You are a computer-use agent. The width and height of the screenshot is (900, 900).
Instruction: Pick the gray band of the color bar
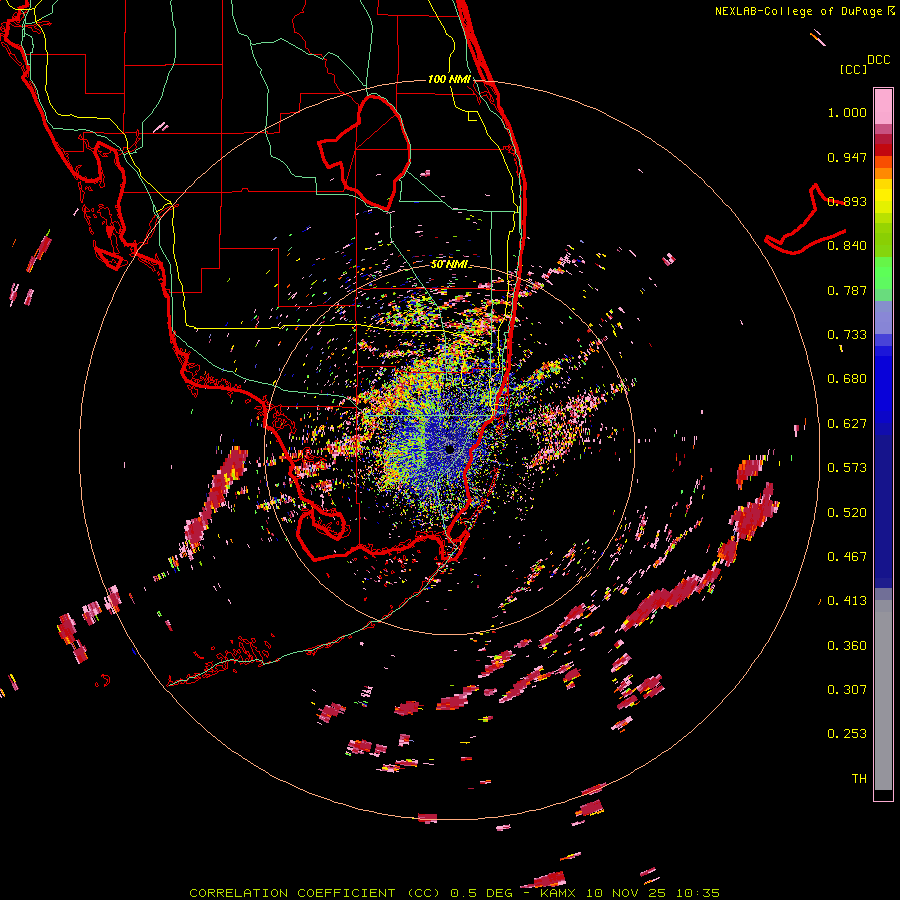click(x=883, y=695)
